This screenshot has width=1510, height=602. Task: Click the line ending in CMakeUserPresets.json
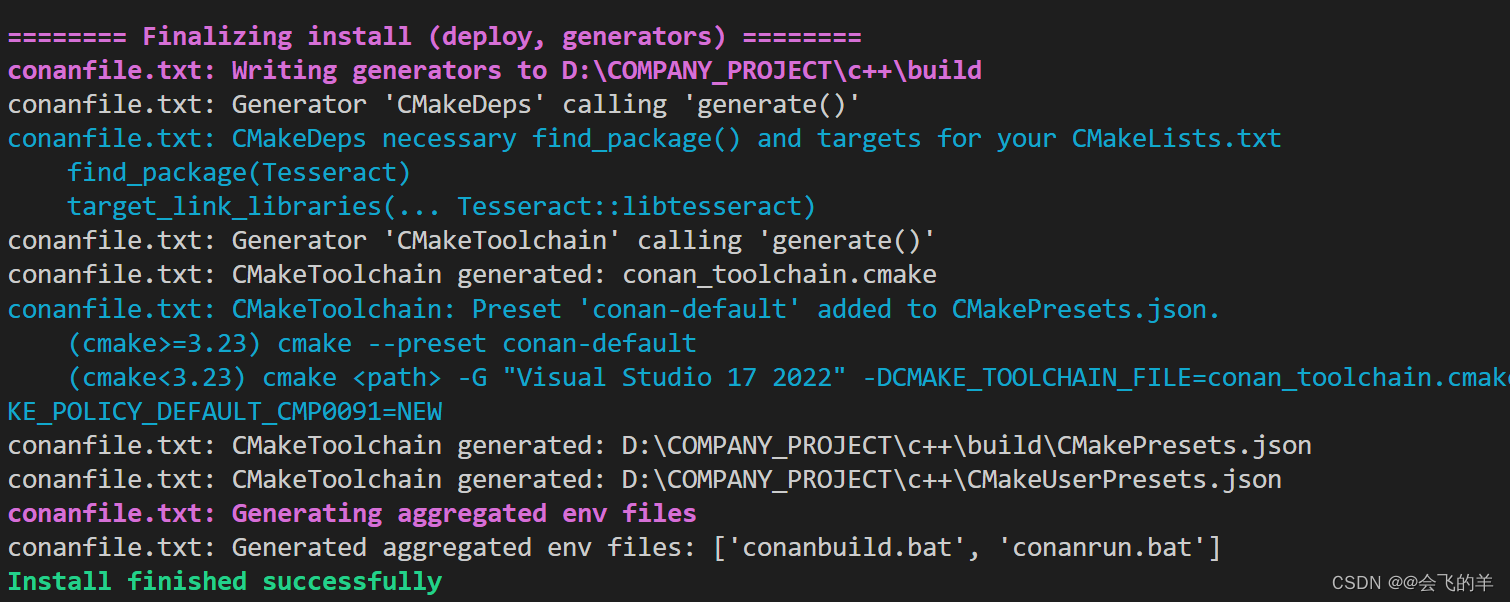[x=645, y=479]
